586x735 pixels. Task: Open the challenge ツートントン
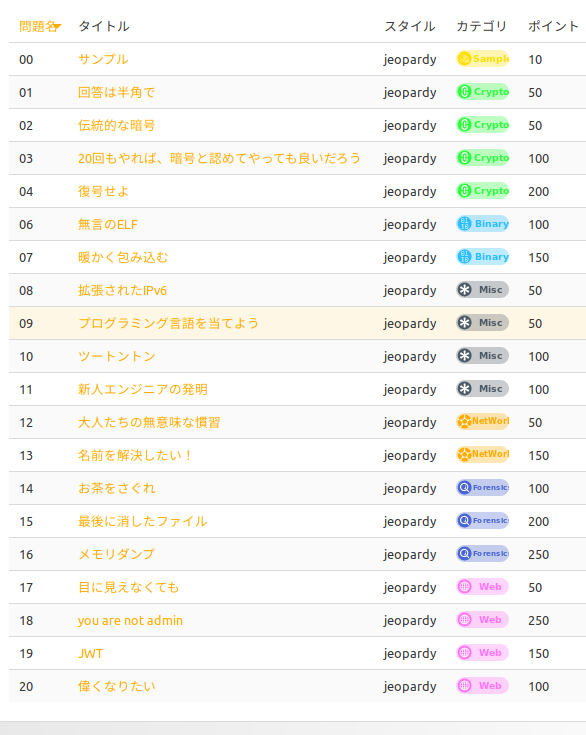117,356
